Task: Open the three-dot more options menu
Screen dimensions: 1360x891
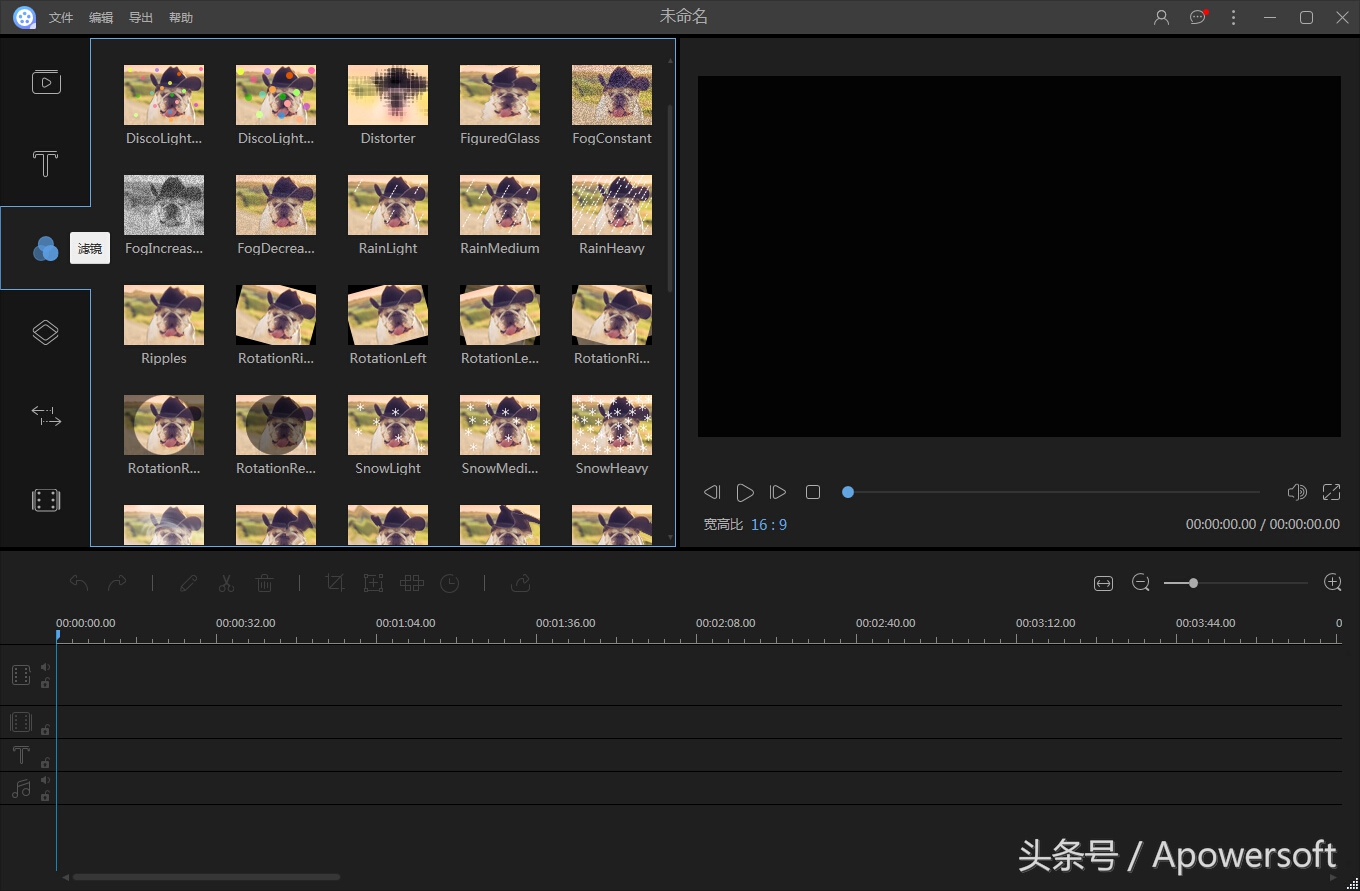Action: [x=1233, y=17]
